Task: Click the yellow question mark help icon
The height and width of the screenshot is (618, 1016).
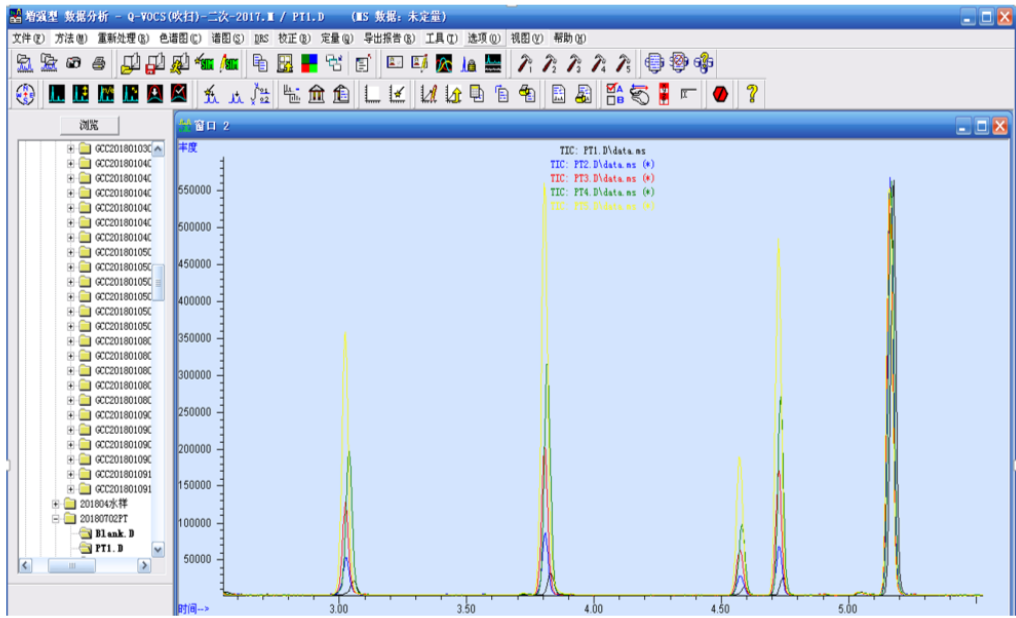Action: click(751, 95)
